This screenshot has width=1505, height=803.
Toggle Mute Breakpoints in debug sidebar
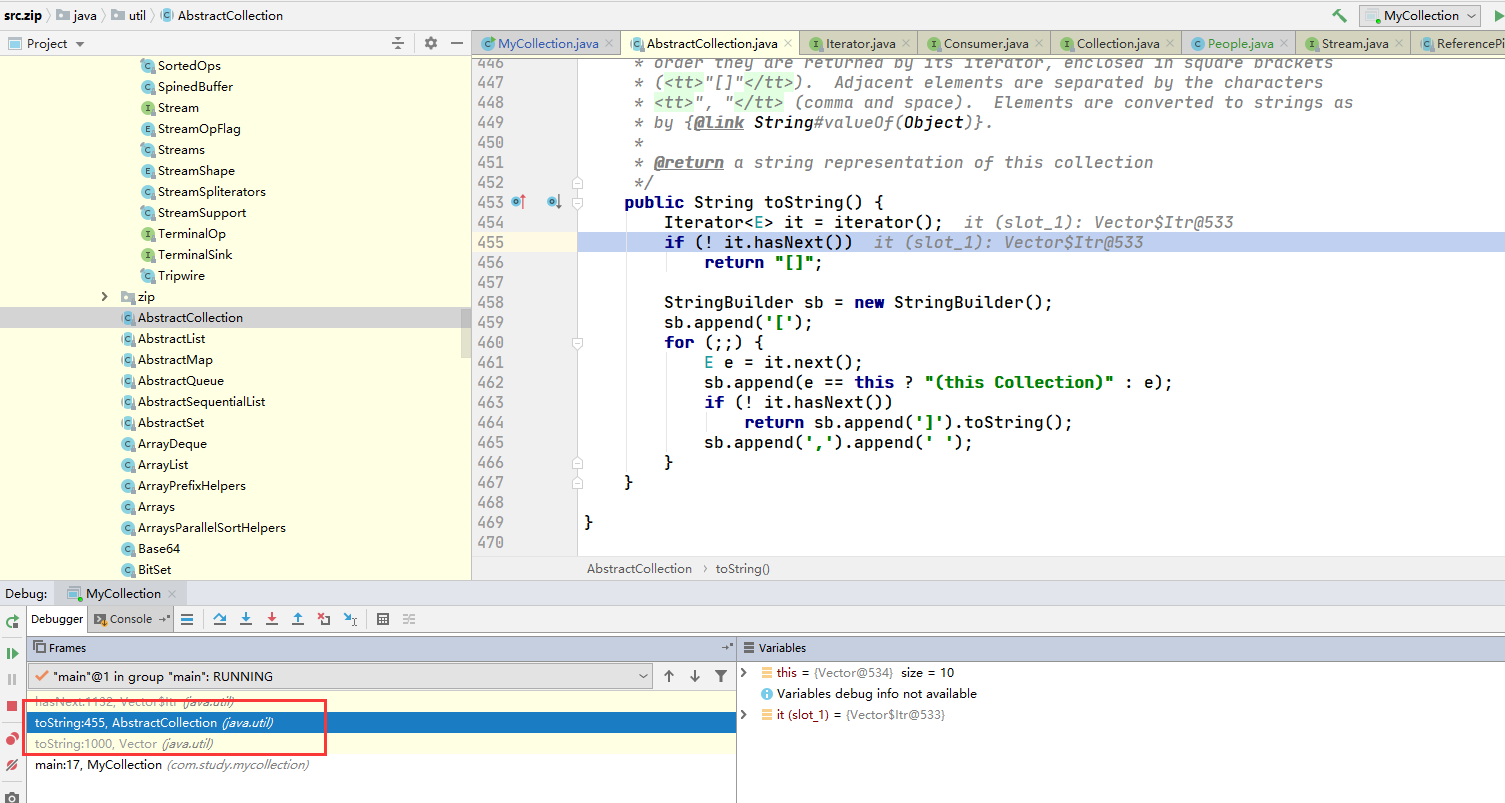12,765
